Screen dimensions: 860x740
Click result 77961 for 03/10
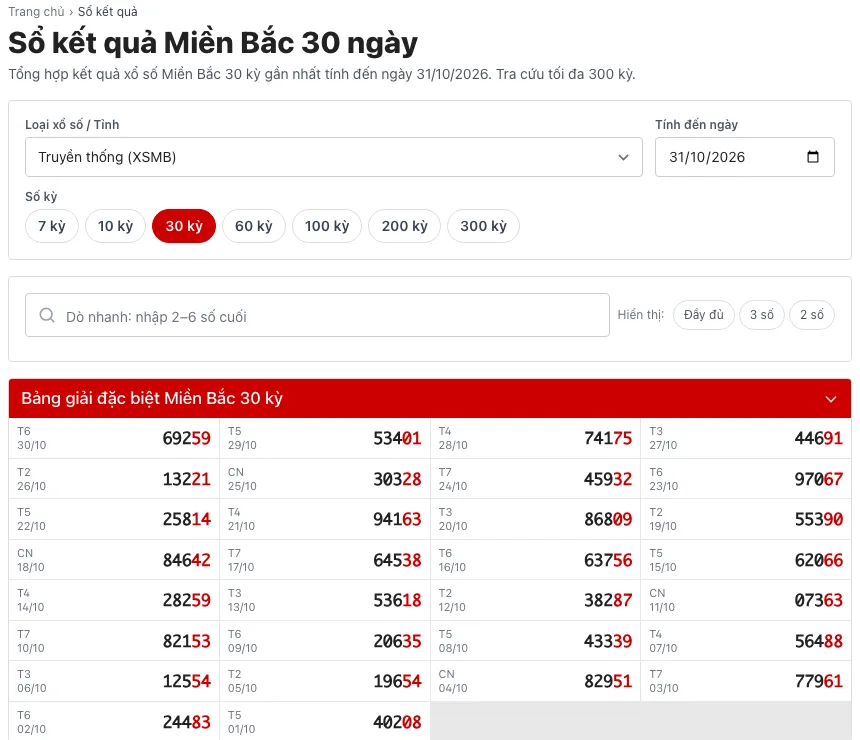pyautogui.click(x=818, y=681)
